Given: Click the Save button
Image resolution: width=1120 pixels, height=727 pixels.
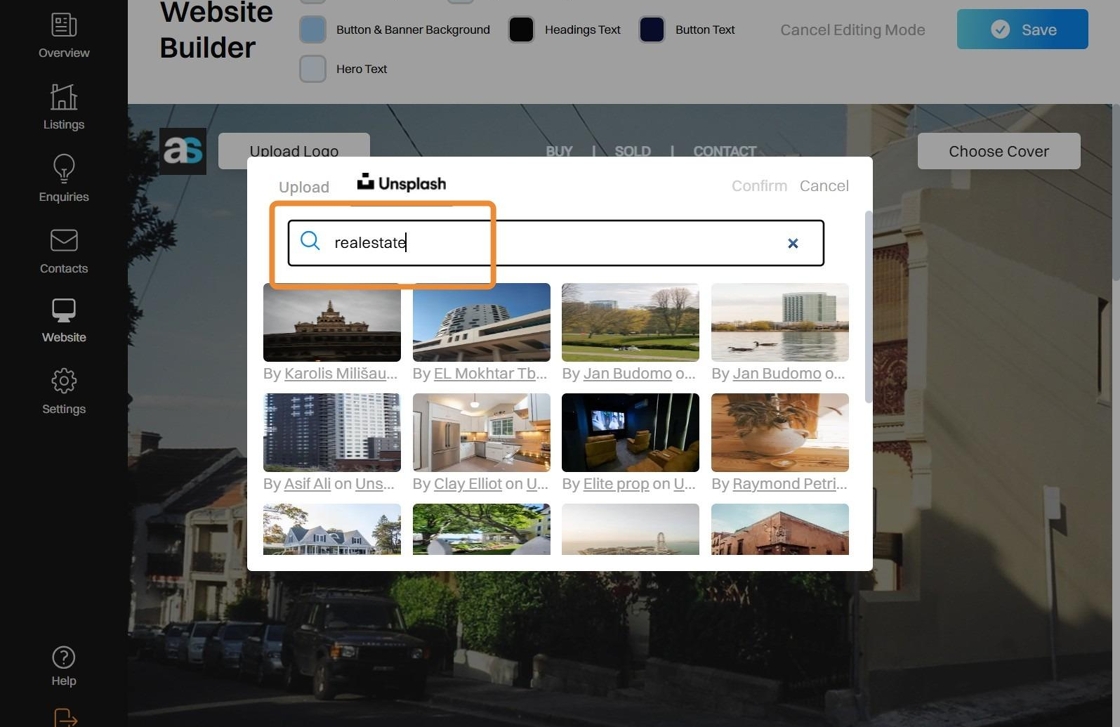Looking at the screenshot, I should 1022,29.
